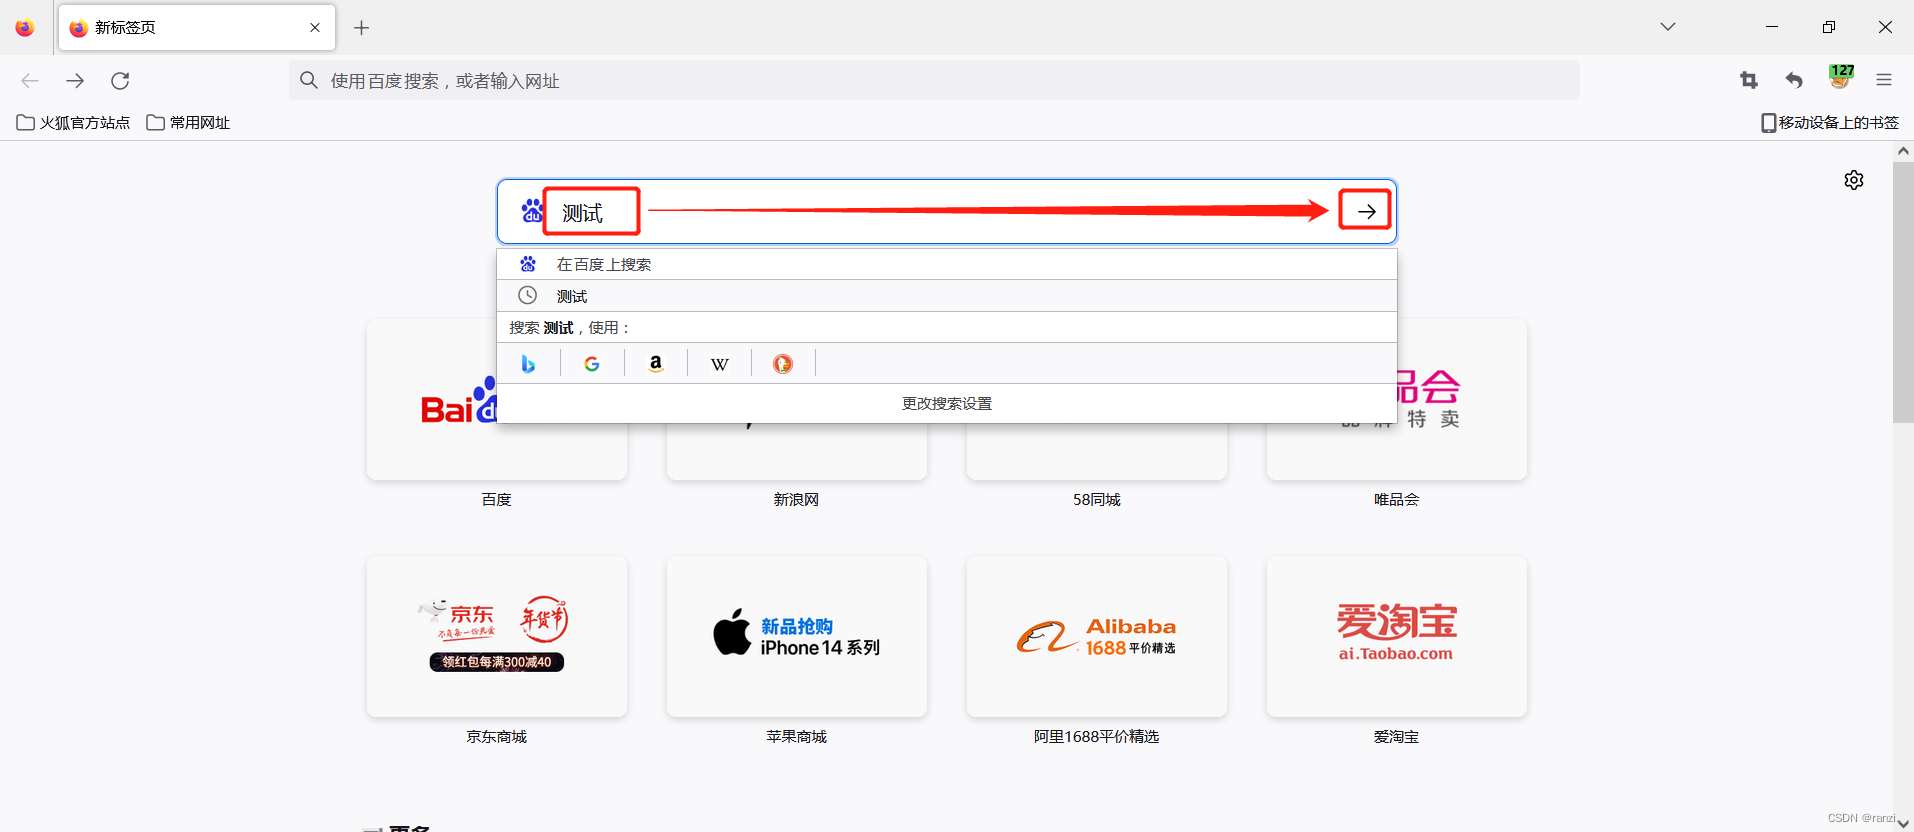This screenshot has width=1914, height=832.
Task: Open the 阿里1688平价精选 Alibaba tile
Action: (1097, 636)
